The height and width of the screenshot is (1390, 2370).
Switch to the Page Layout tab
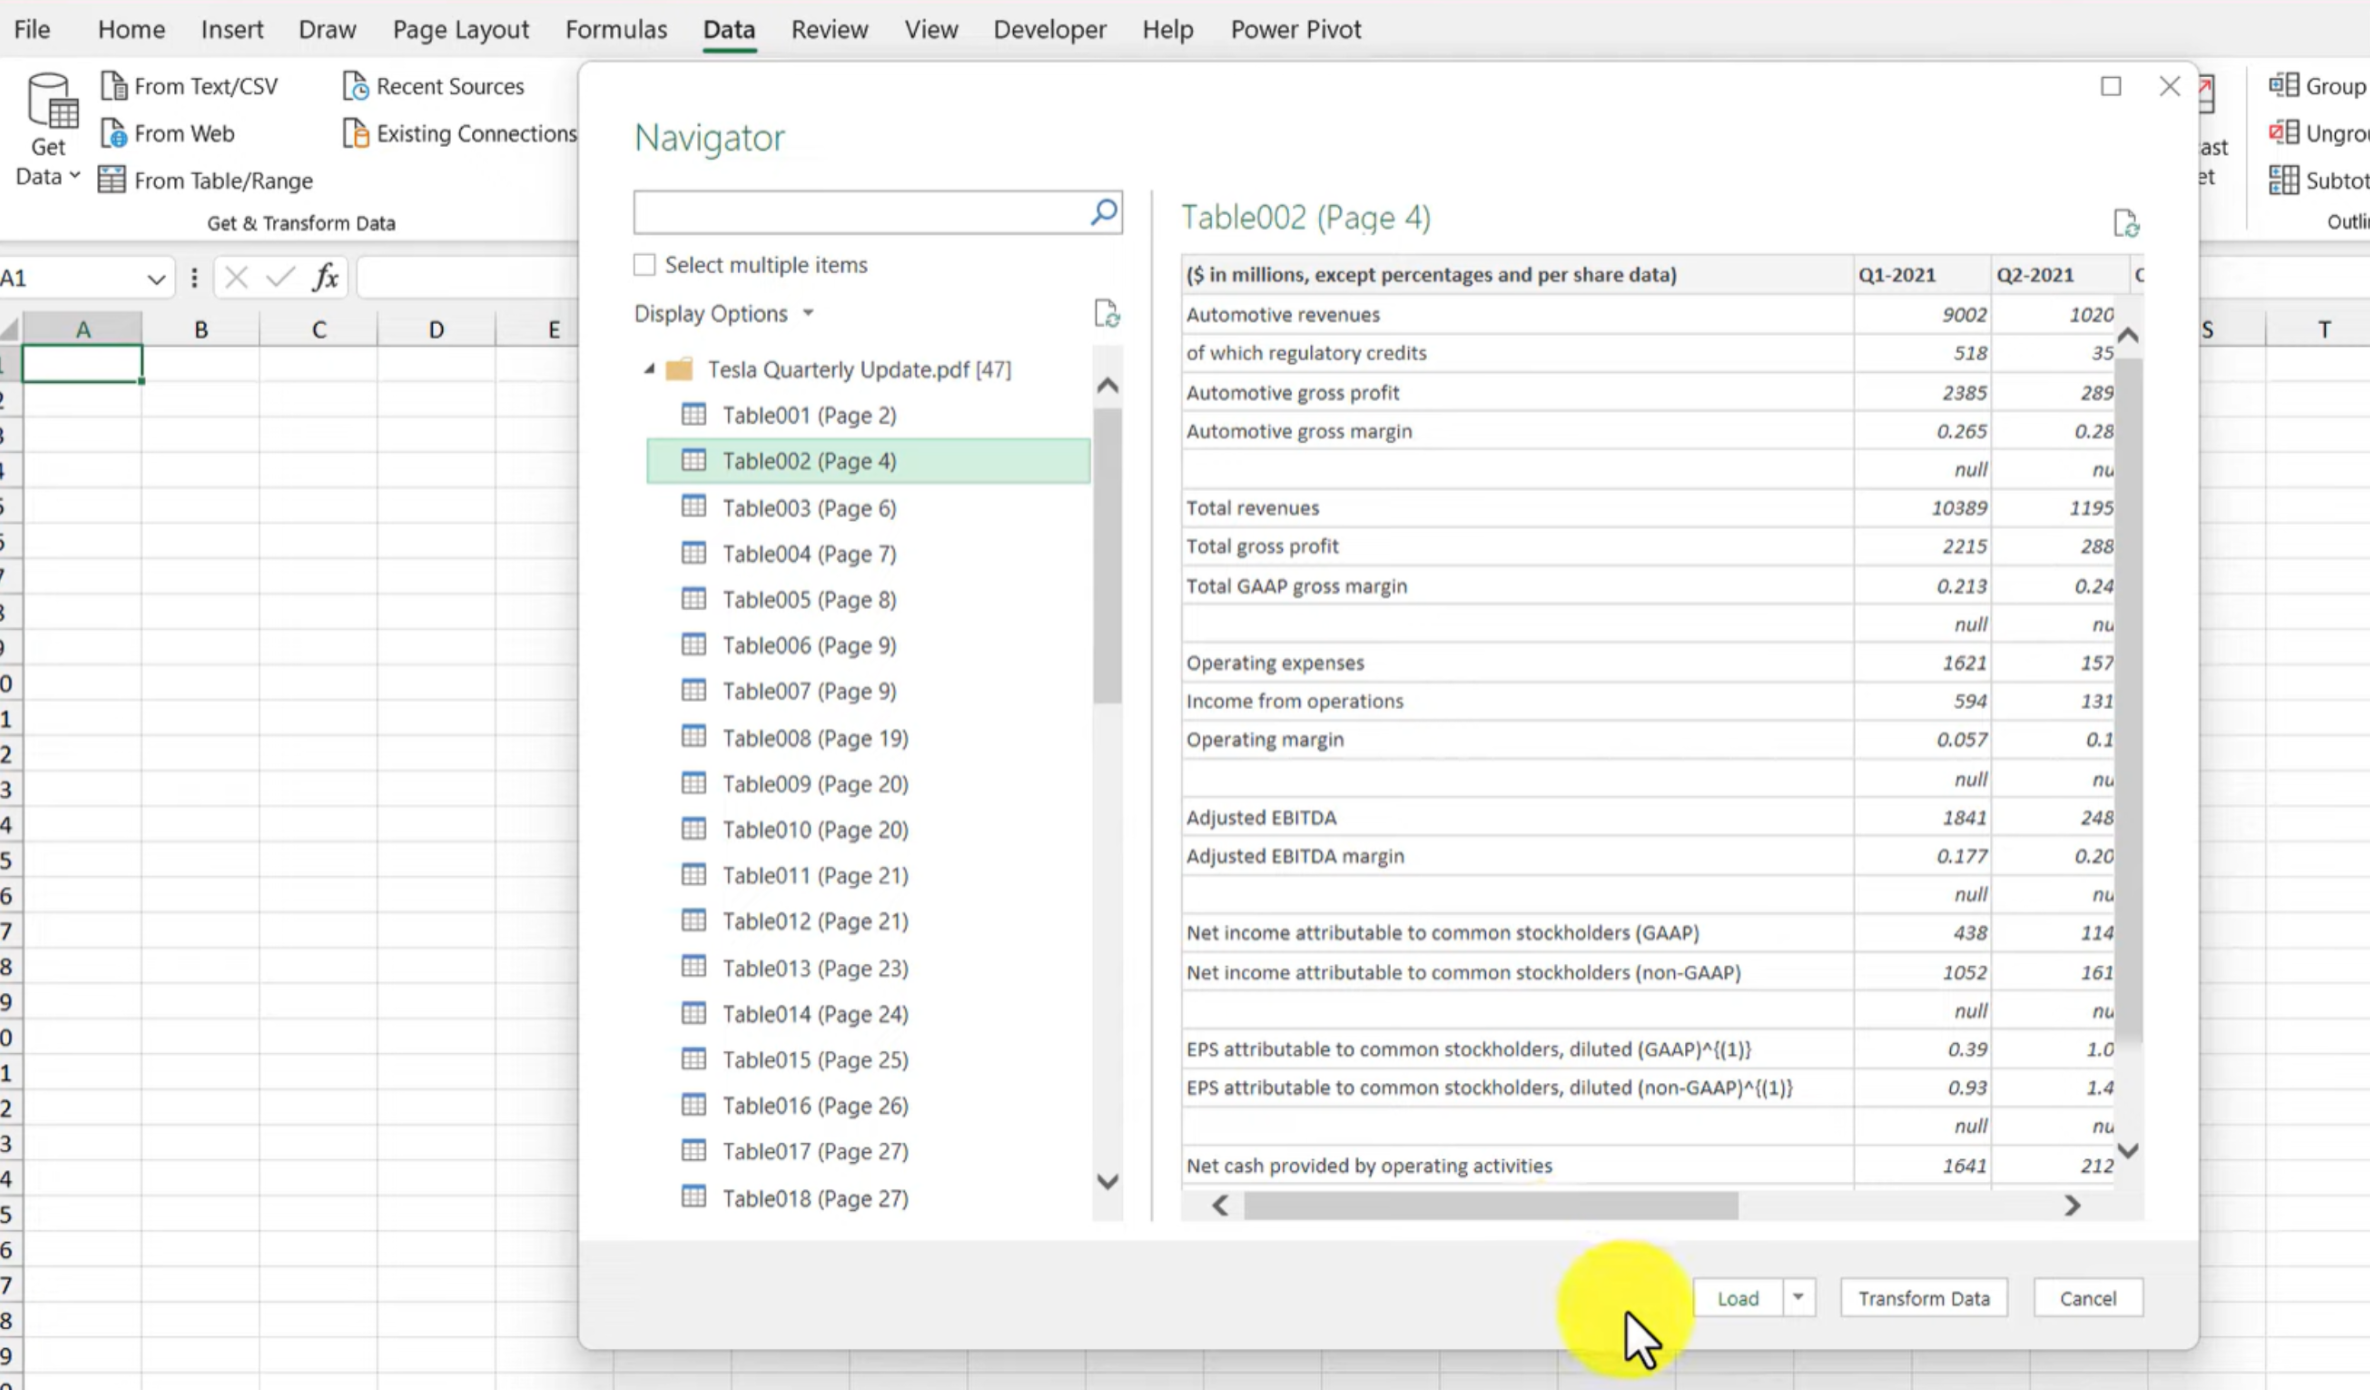point(461,30)
